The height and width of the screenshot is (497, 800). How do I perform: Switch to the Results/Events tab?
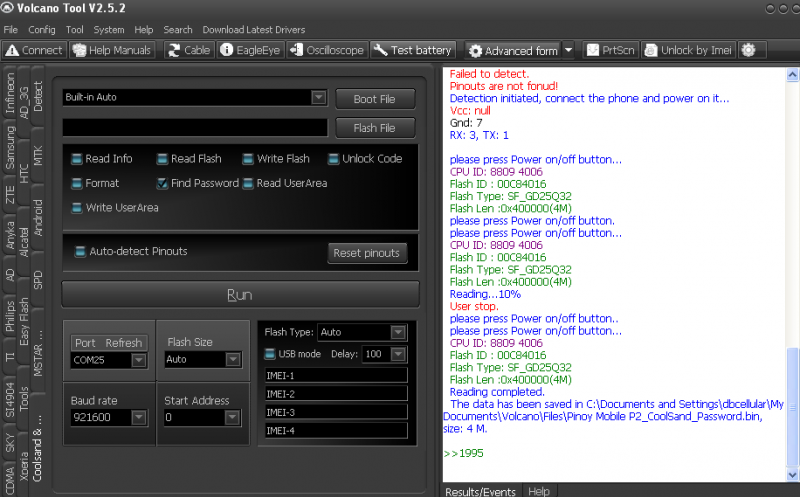tap(480, 491)
